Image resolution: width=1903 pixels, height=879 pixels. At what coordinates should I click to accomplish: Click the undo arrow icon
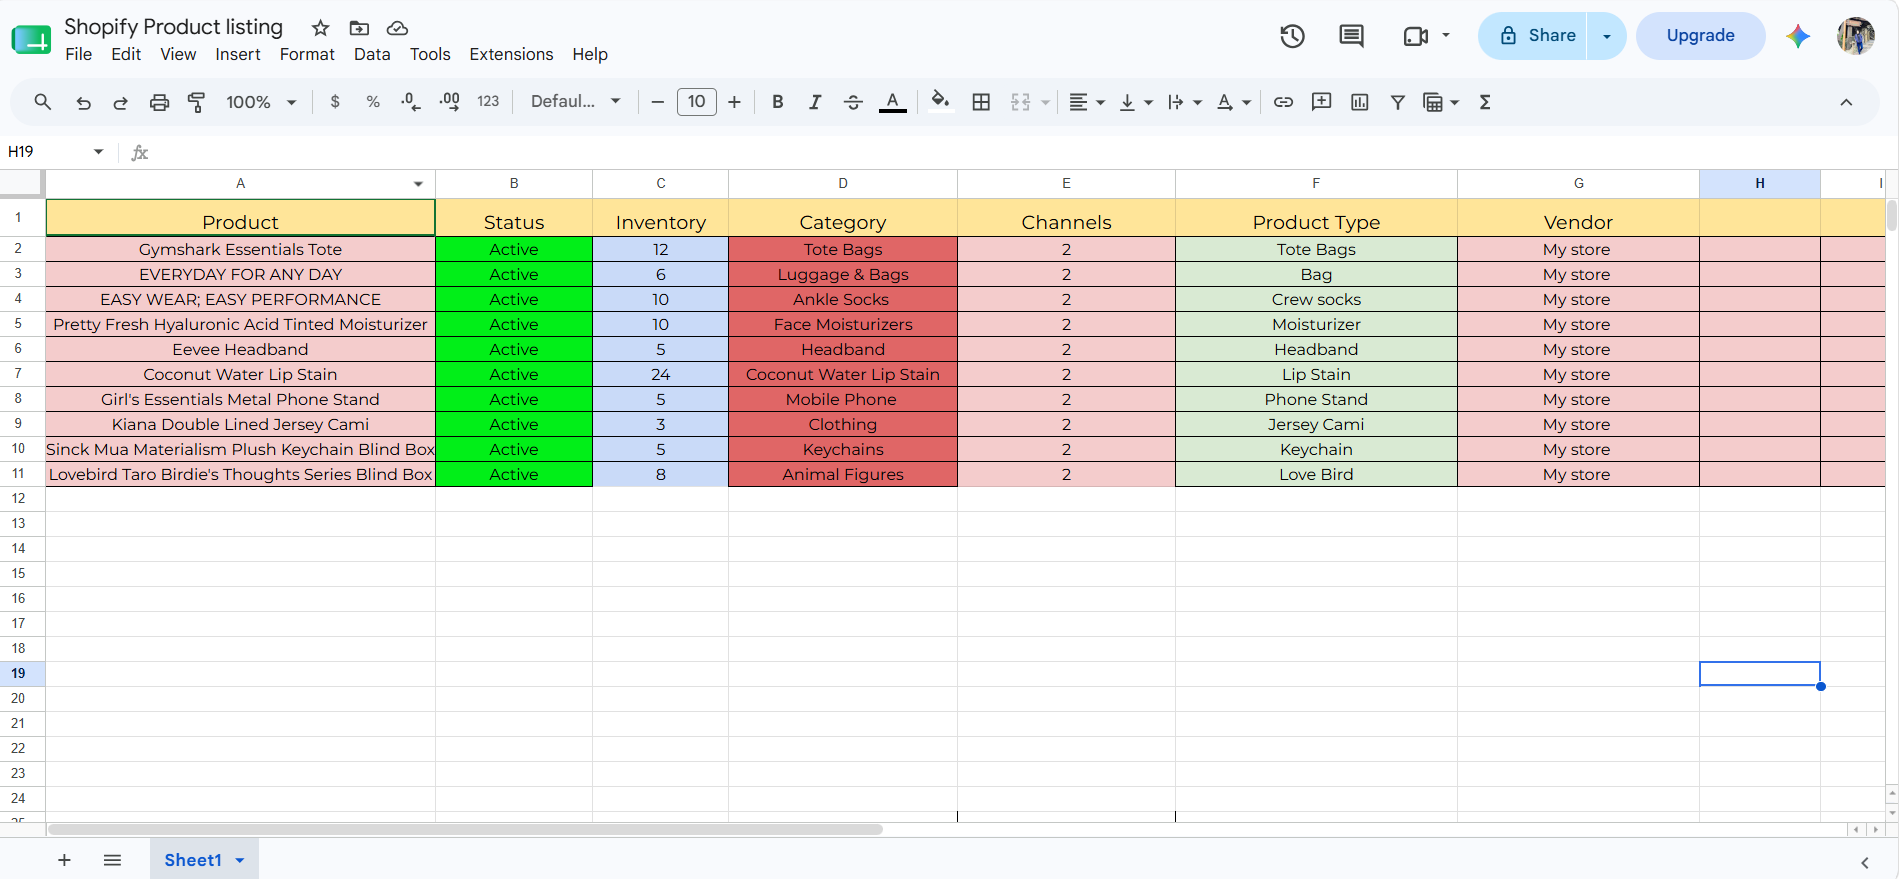[84, 102]
